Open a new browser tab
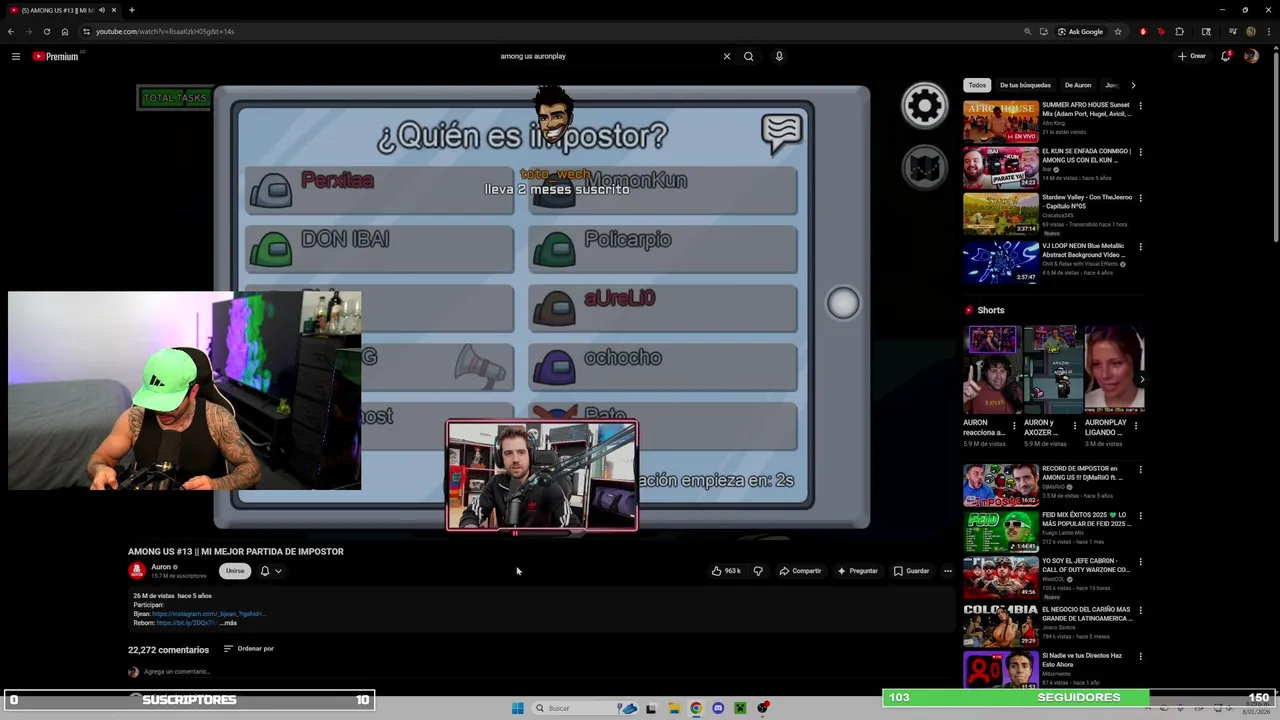This screenshot has height=720, width=1280. [131, 10]
